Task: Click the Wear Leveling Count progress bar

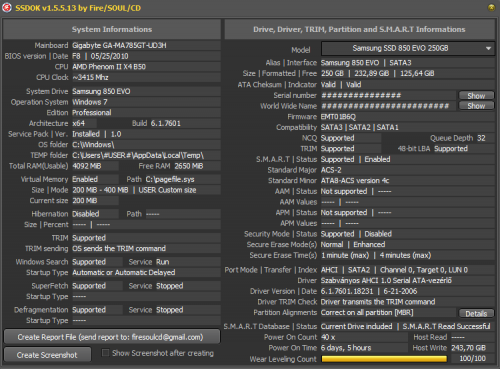Action: pos(384,359)
